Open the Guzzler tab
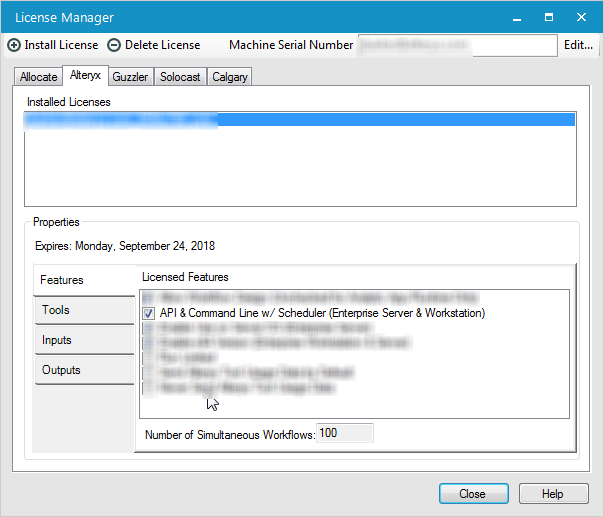 [130, 77]
